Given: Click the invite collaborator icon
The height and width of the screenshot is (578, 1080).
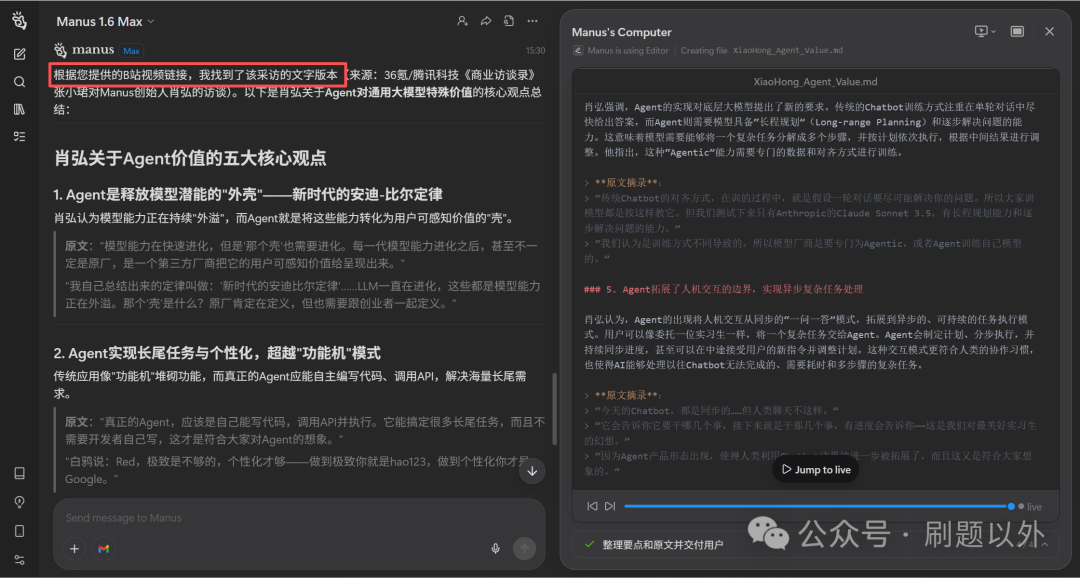Looking at the screenshot, I should (462, 21).
